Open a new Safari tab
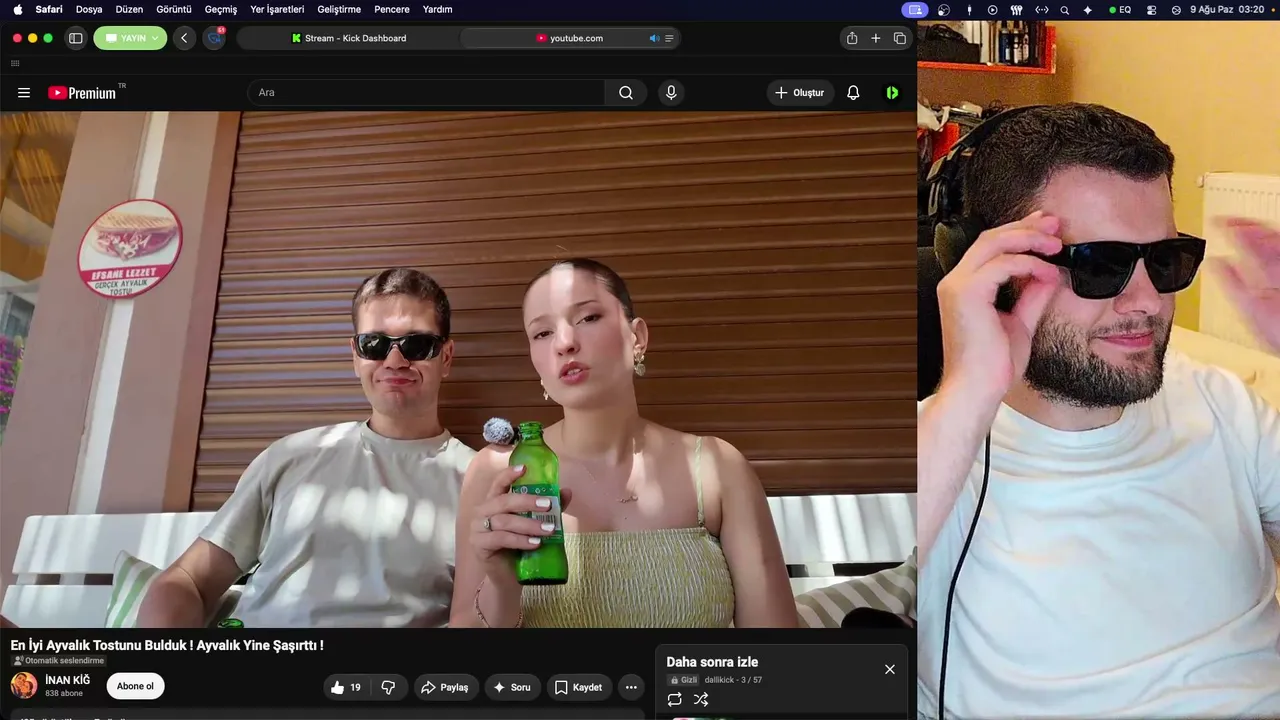 pos(876,38)
